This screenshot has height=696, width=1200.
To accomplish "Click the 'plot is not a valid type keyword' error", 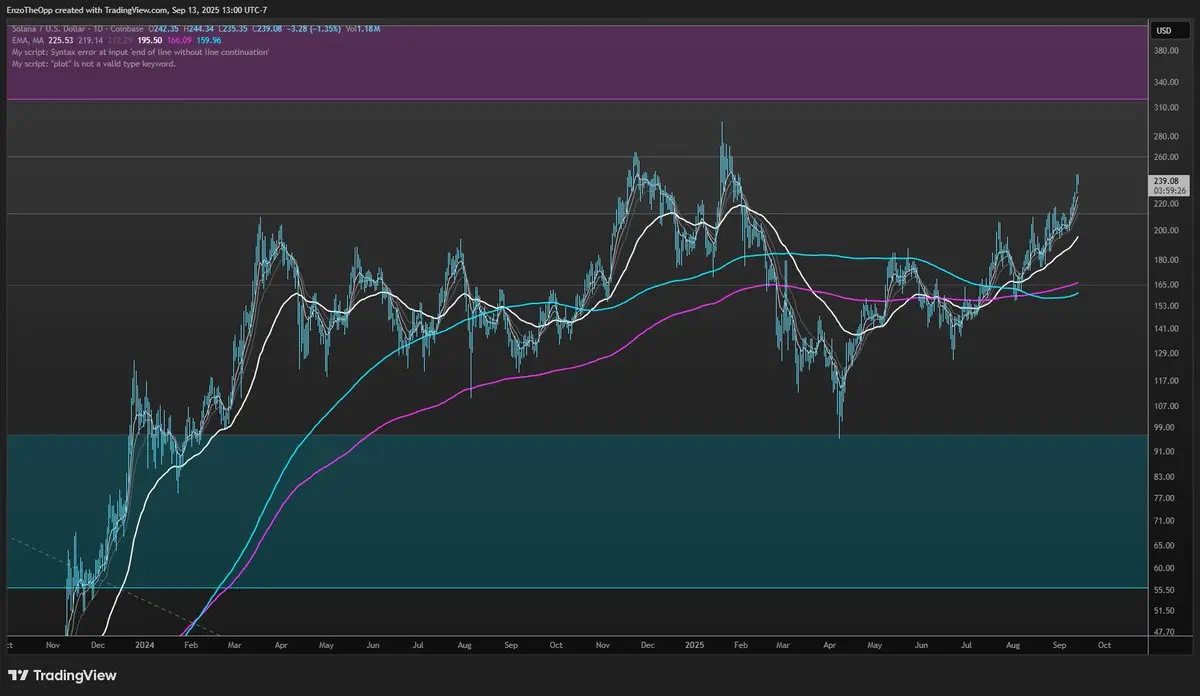I will tap(94, 63).
